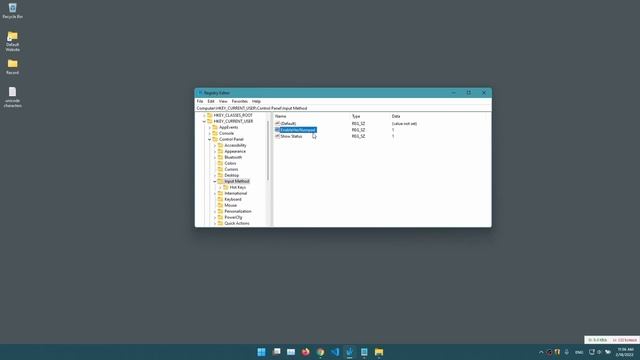640x360 pixels.
Task: Expand the Accessibility key
Action: (x=215, y=145)
